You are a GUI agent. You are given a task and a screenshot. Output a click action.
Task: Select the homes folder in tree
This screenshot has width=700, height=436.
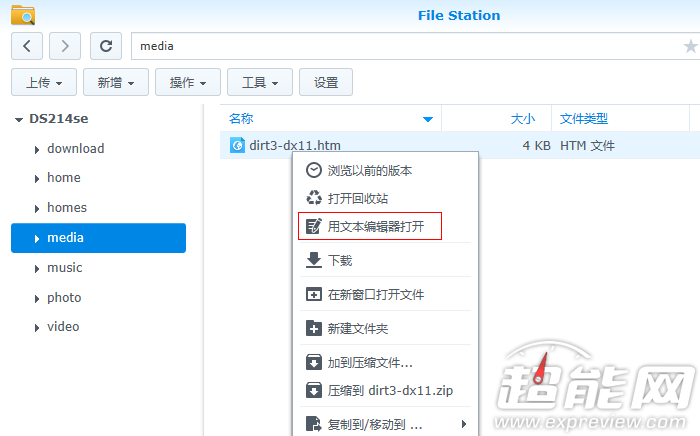tap(67, 208)
